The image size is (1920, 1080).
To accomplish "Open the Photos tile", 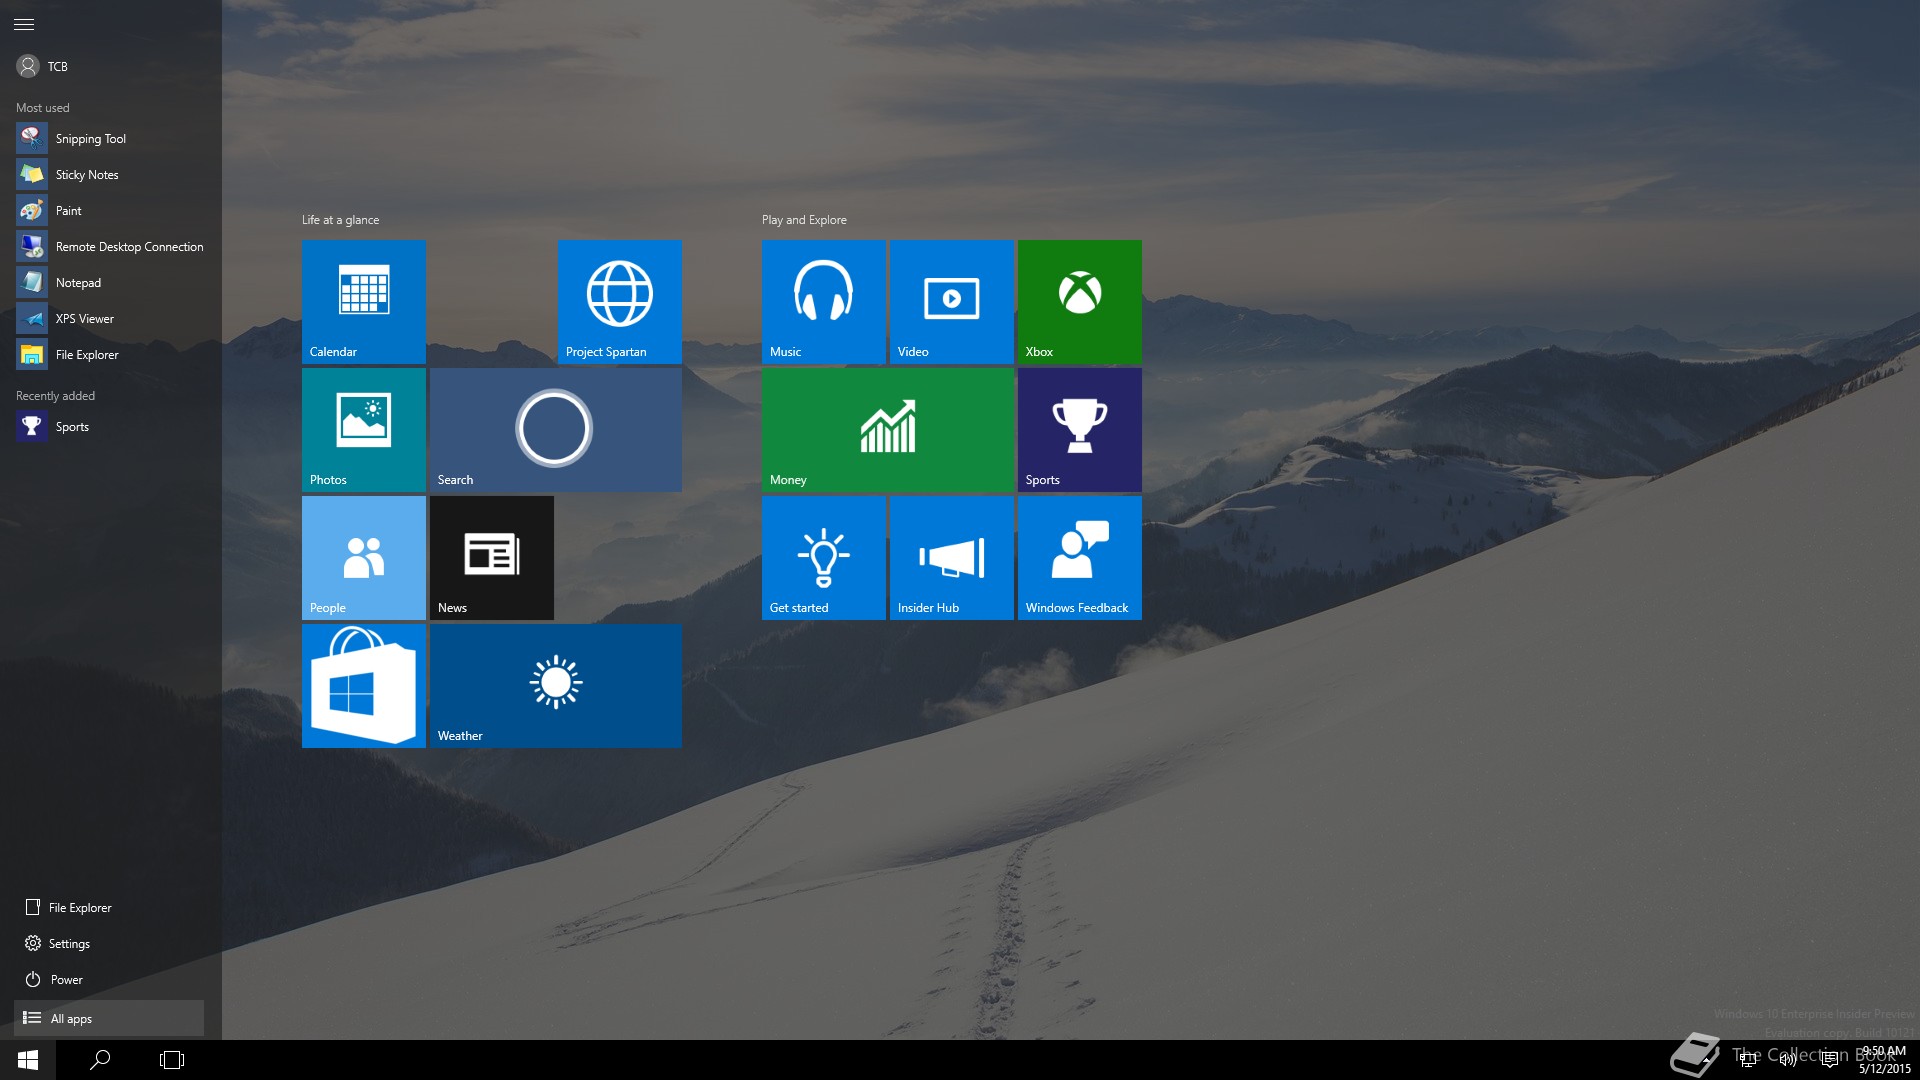I will point(364,430).
